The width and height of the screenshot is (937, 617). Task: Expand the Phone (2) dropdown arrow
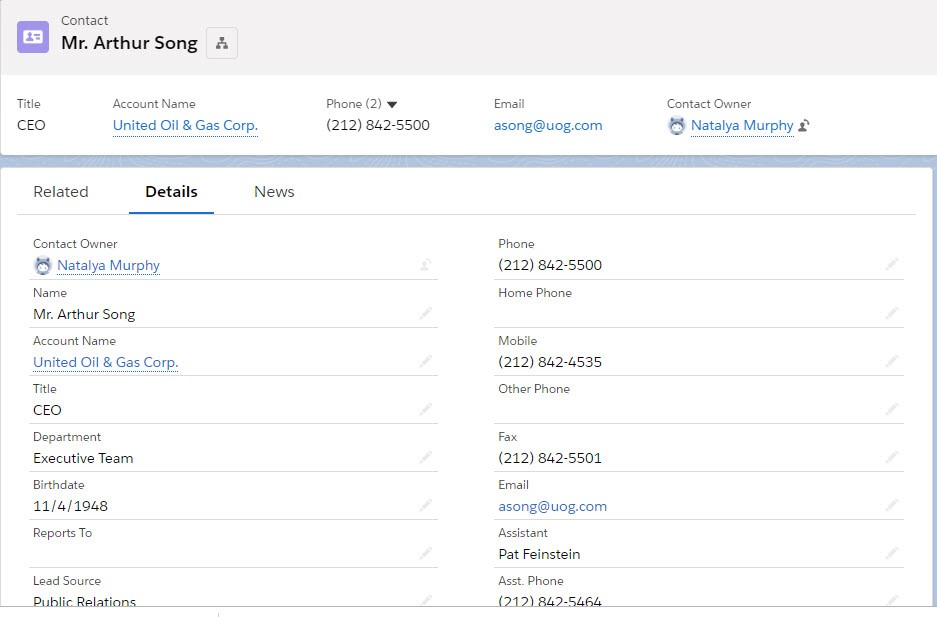coord(392,105)
